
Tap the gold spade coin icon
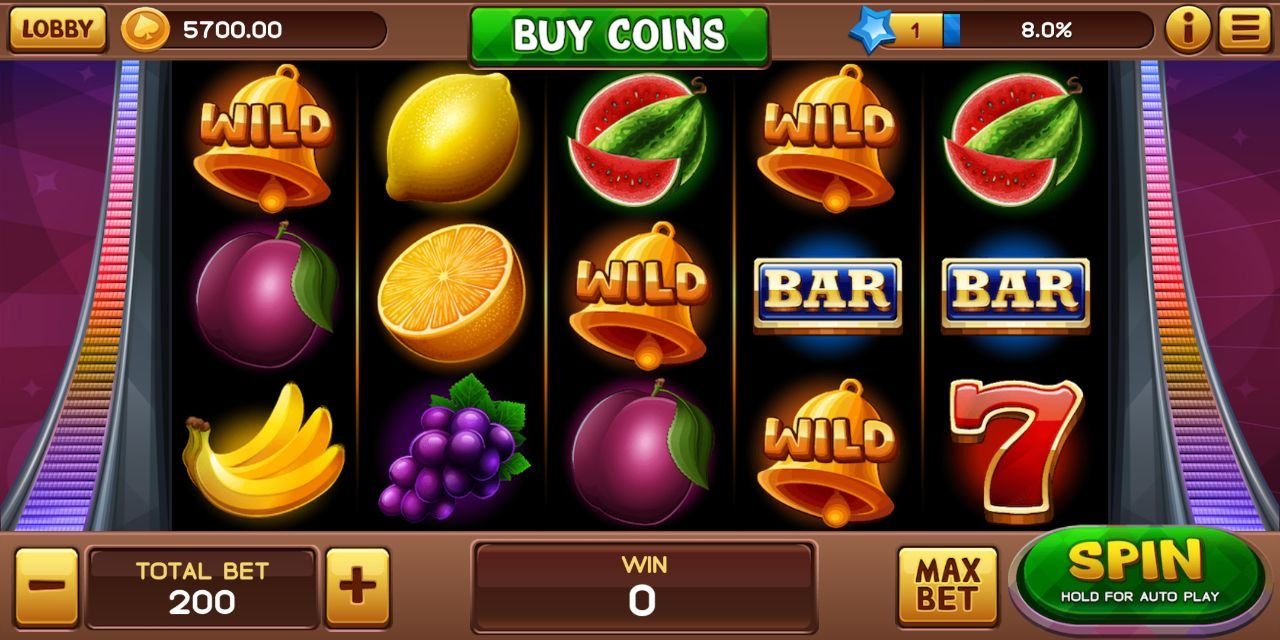145,30
